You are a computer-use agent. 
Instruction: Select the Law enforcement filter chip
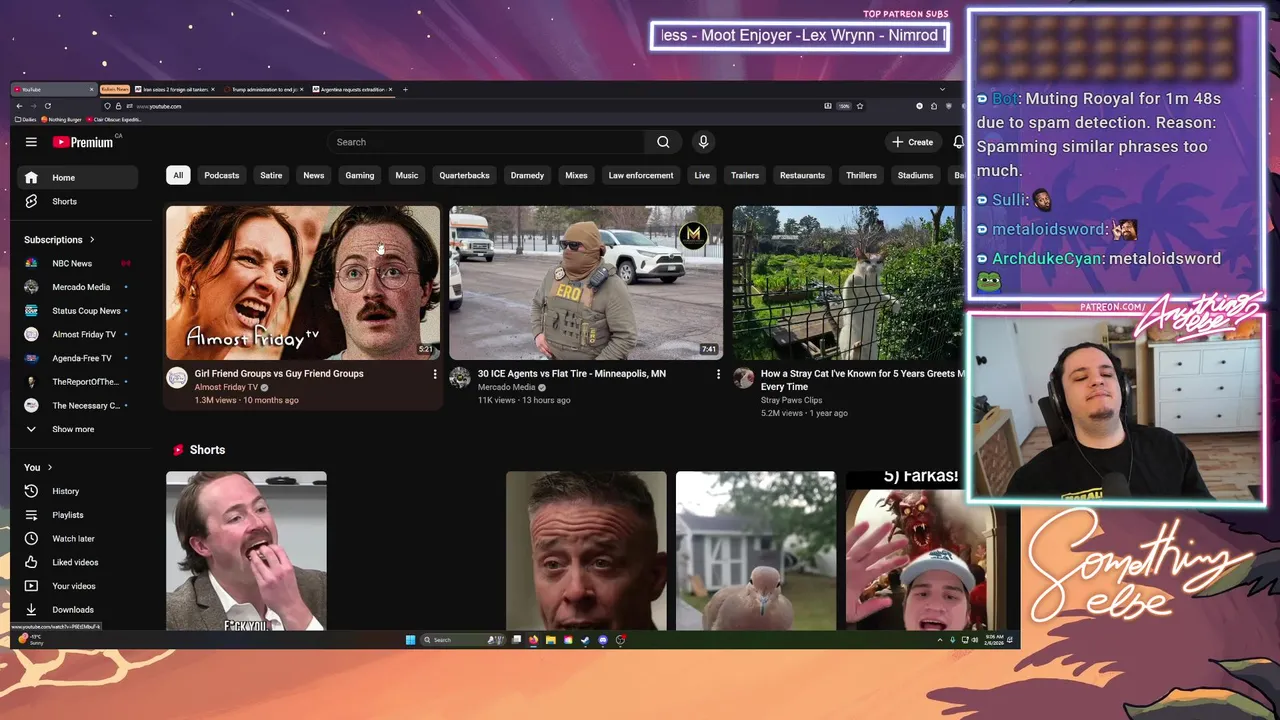pyautogui.click(x=641, y=175)
